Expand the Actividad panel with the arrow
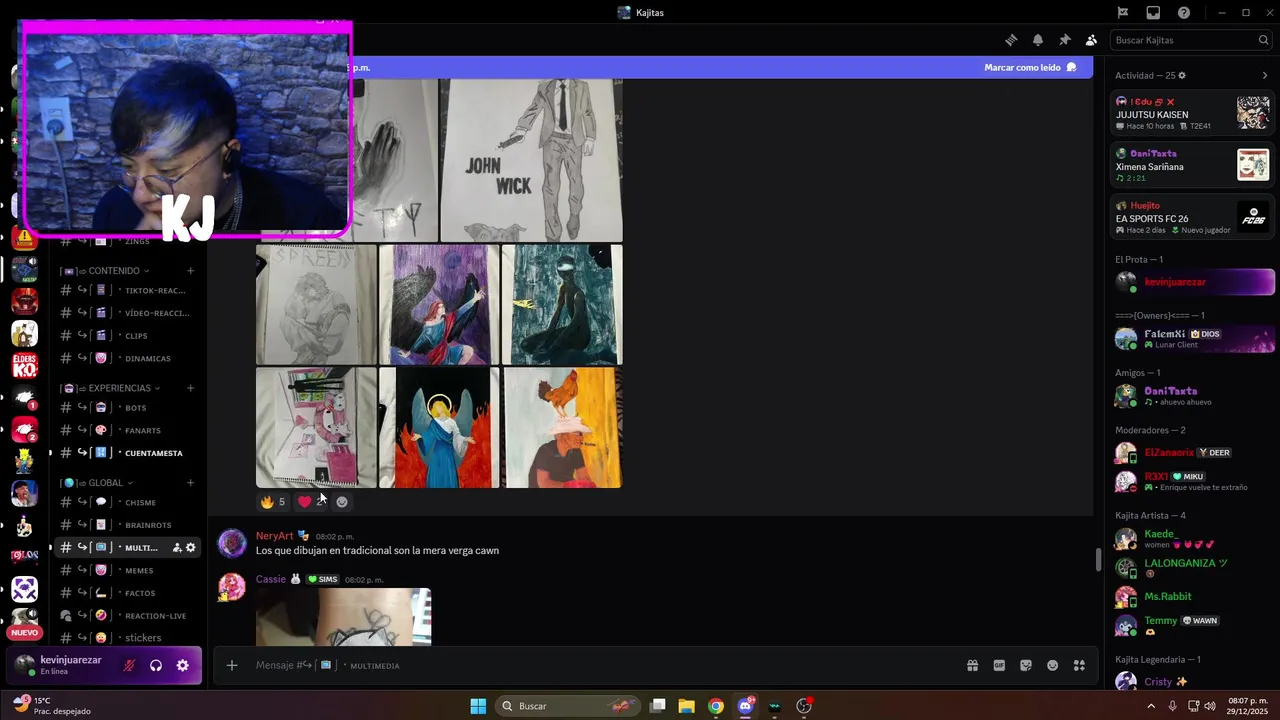Screen dimensions: 1280x720 (1264, 75)
